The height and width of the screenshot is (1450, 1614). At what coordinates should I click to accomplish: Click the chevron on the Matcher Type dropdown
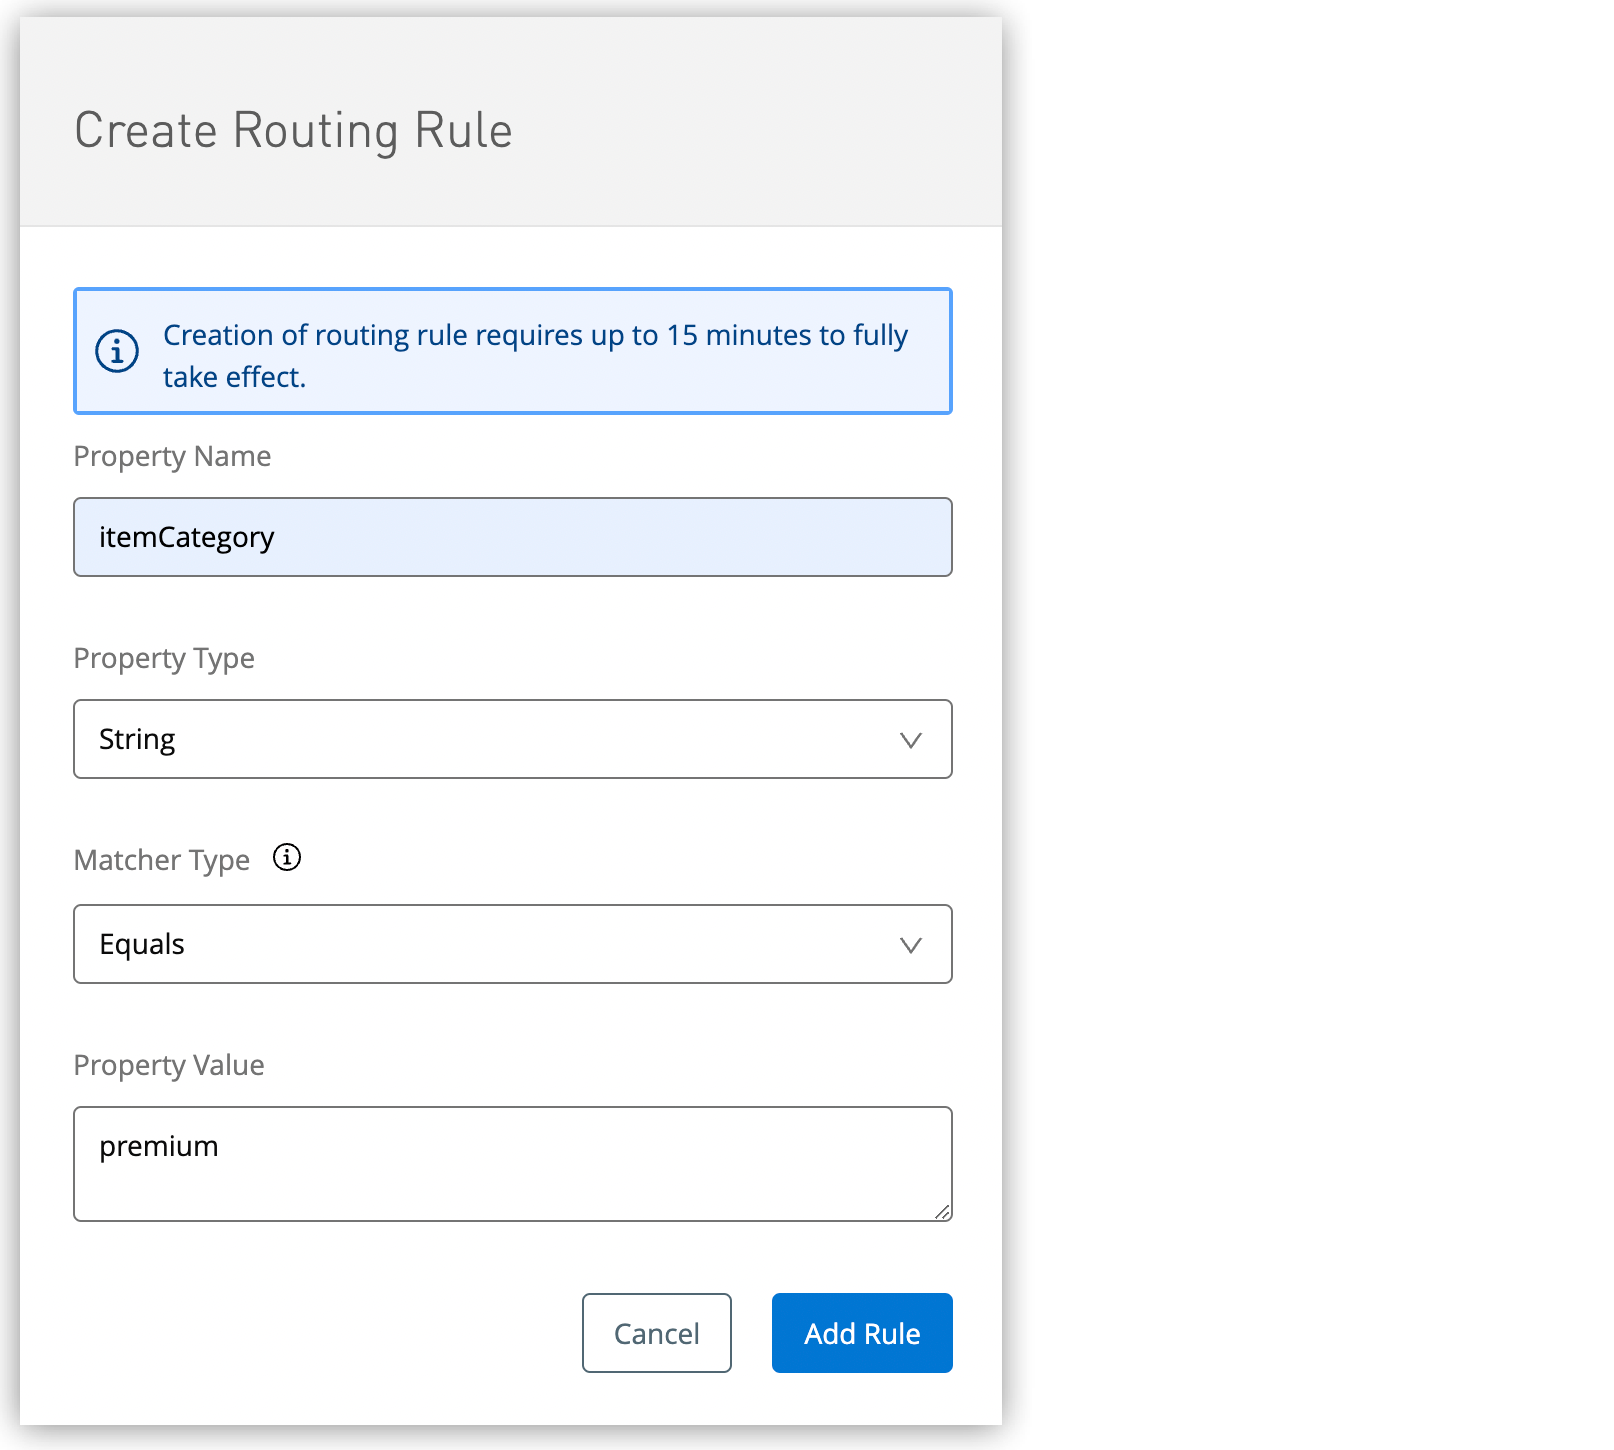[910, 944]
